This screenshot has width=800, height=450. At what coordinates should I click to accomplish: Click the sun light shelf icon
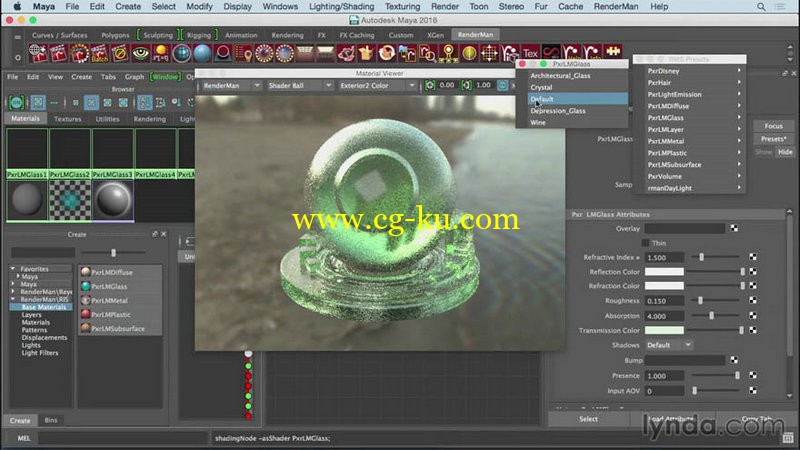(161, 53)
